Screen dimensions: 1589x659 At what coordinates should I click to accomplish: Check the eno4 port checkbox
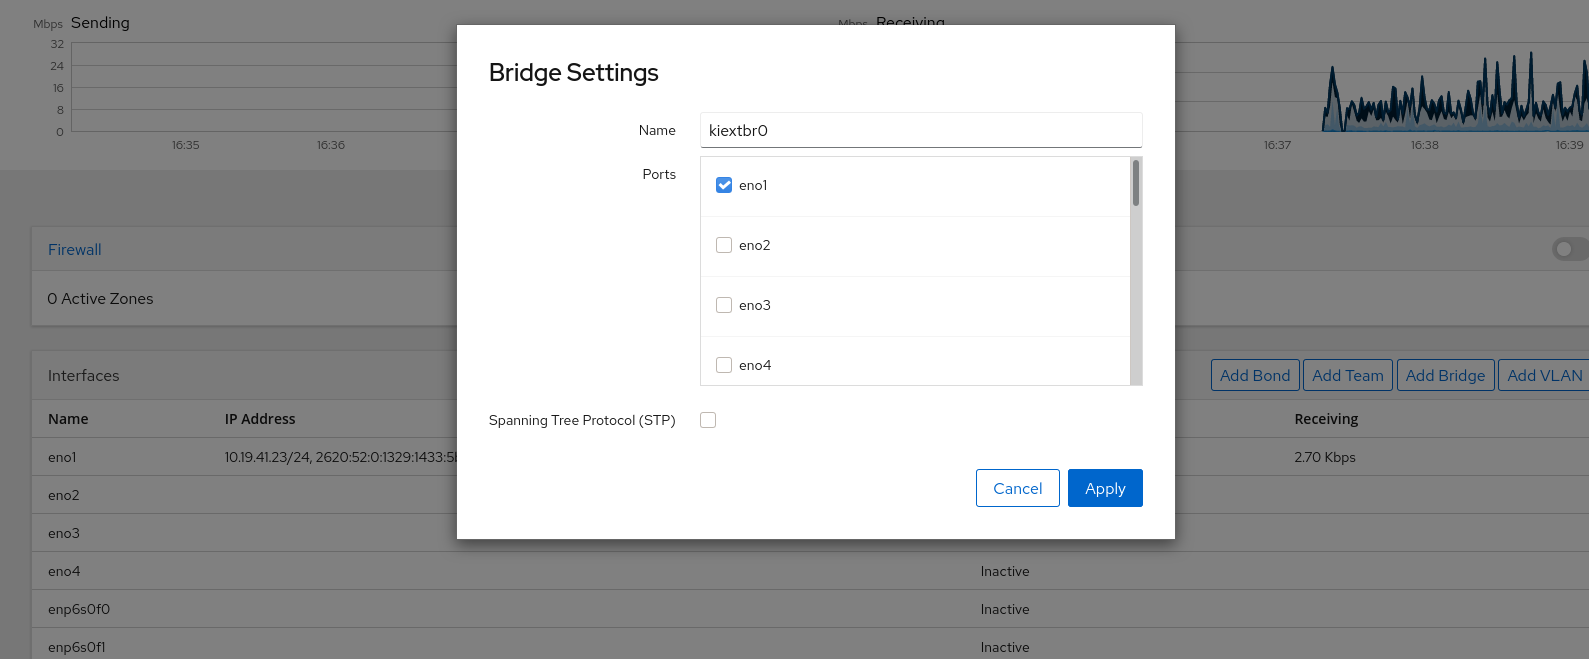pos(724,365)
